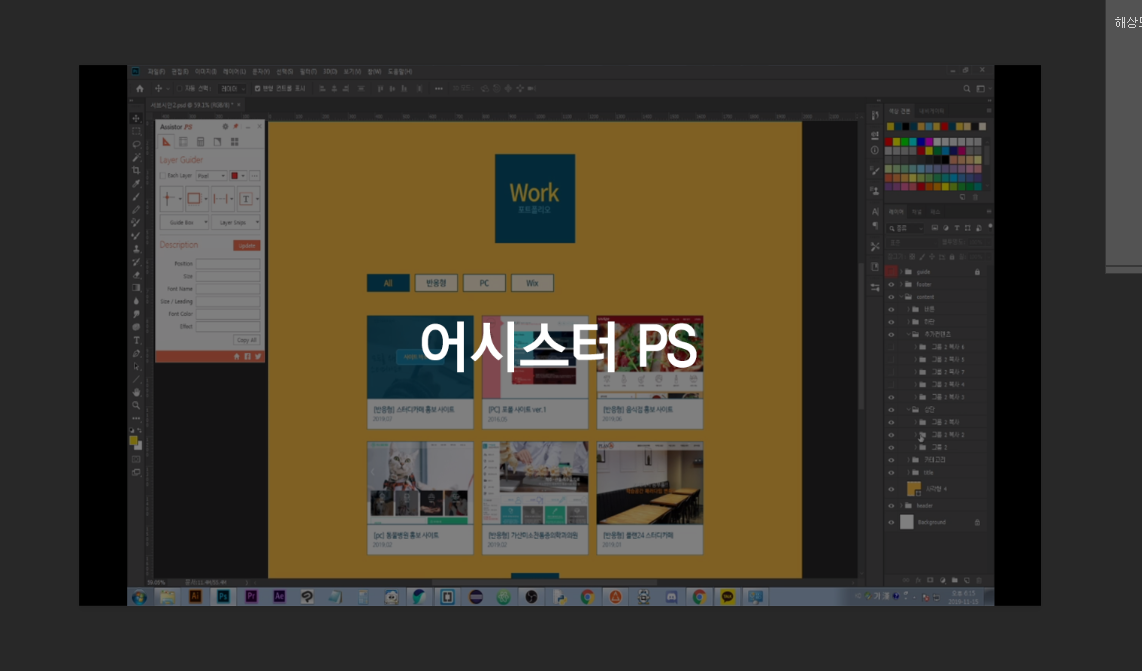Open the Edit menu
This screenshot has height=671, width=1142.
coord(180,71)
